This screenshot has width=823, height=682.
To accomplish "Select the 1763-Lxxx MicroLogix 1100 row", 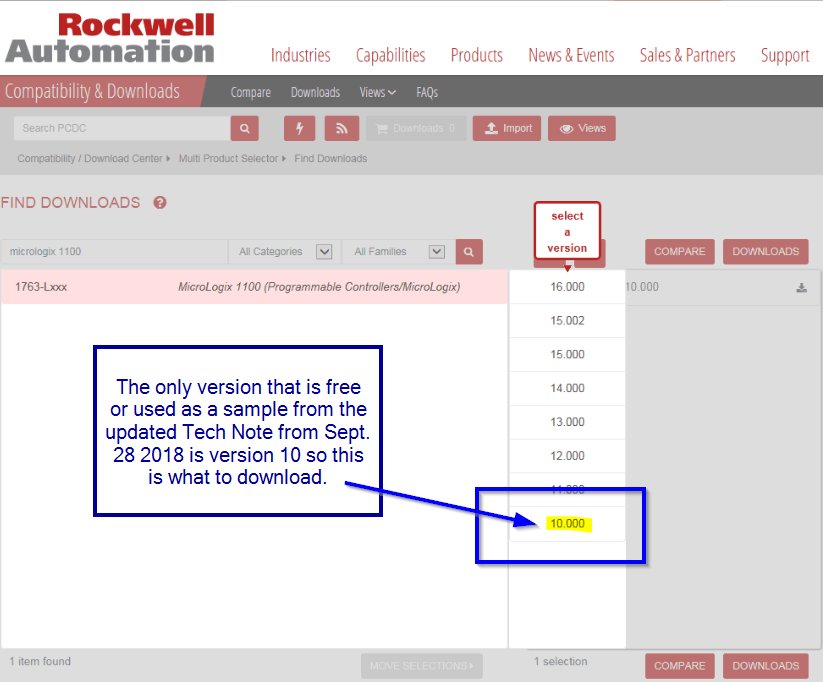I will click(254, 287).
